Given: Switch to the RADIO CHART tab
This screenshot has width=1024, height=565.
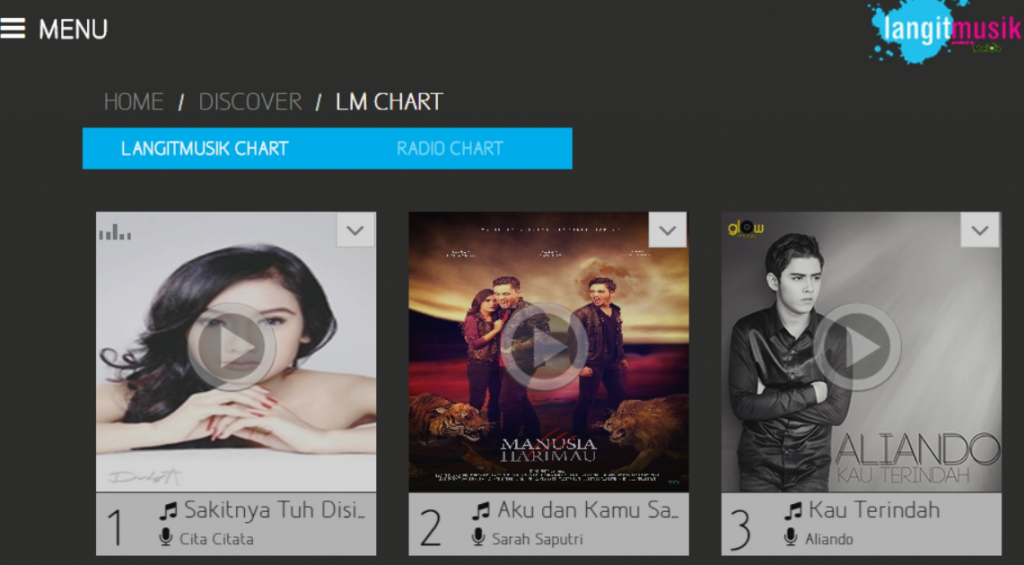Looking at the screenshot, I should [x=449, y=148].
